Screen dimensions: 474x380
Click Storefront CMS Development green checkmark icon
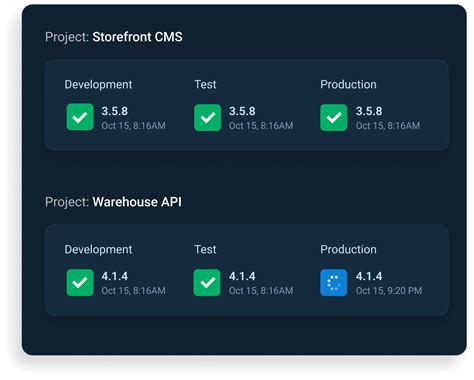pos(80,117)
